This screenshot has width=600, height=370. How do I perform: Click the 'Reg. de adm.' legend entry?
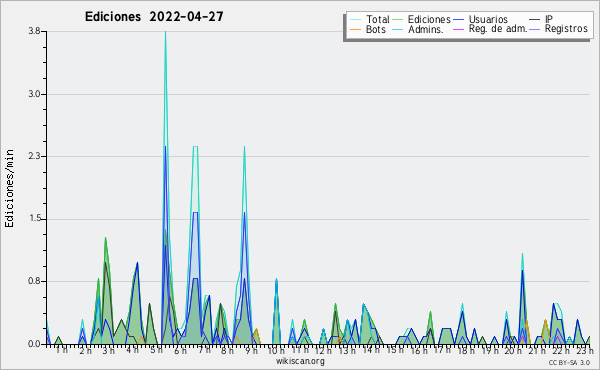click(x=498, y=29)
